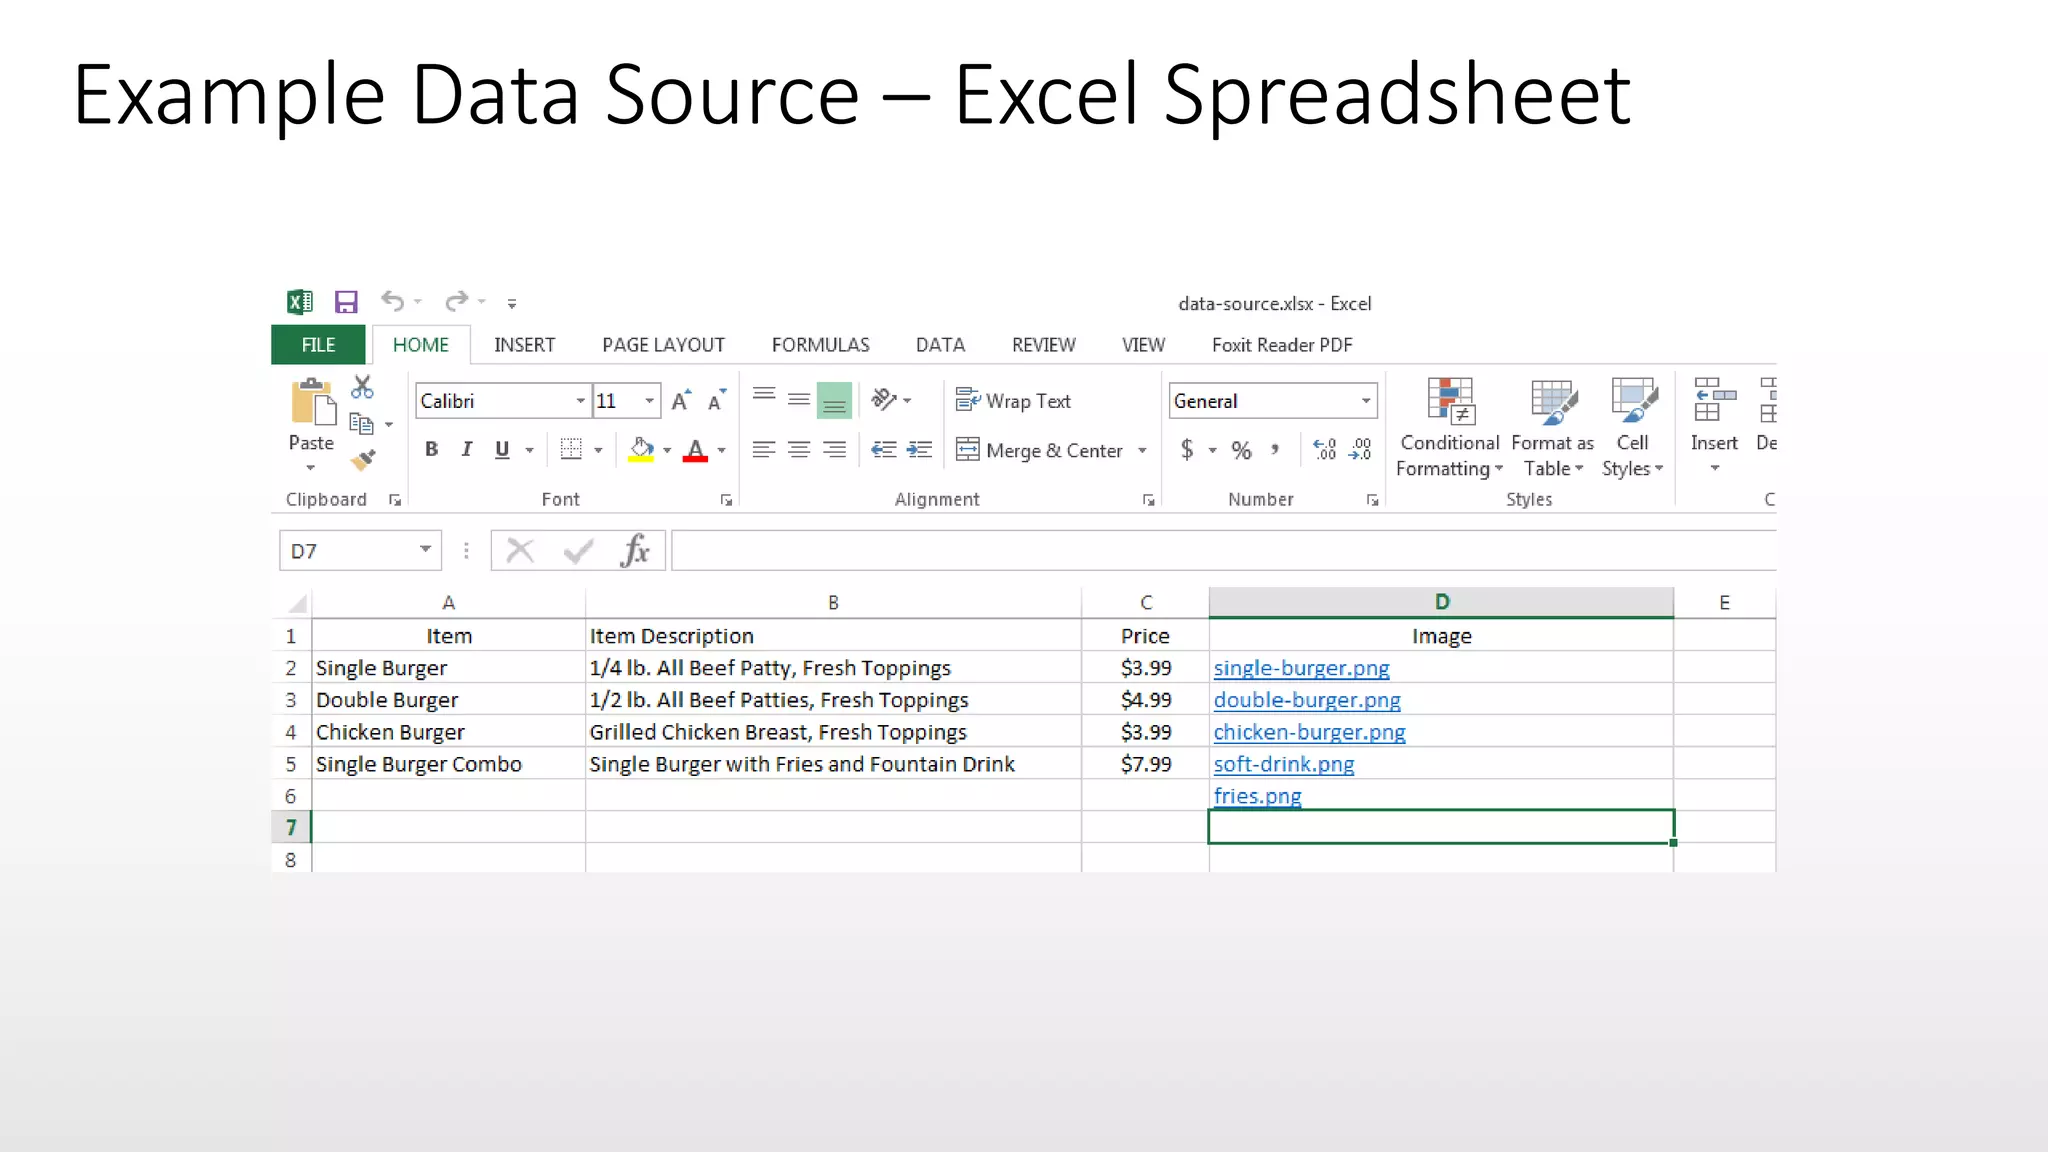
Task: Apply yellow Fill Color bucket
Action: pyautogui.click(x=641, y=450)
